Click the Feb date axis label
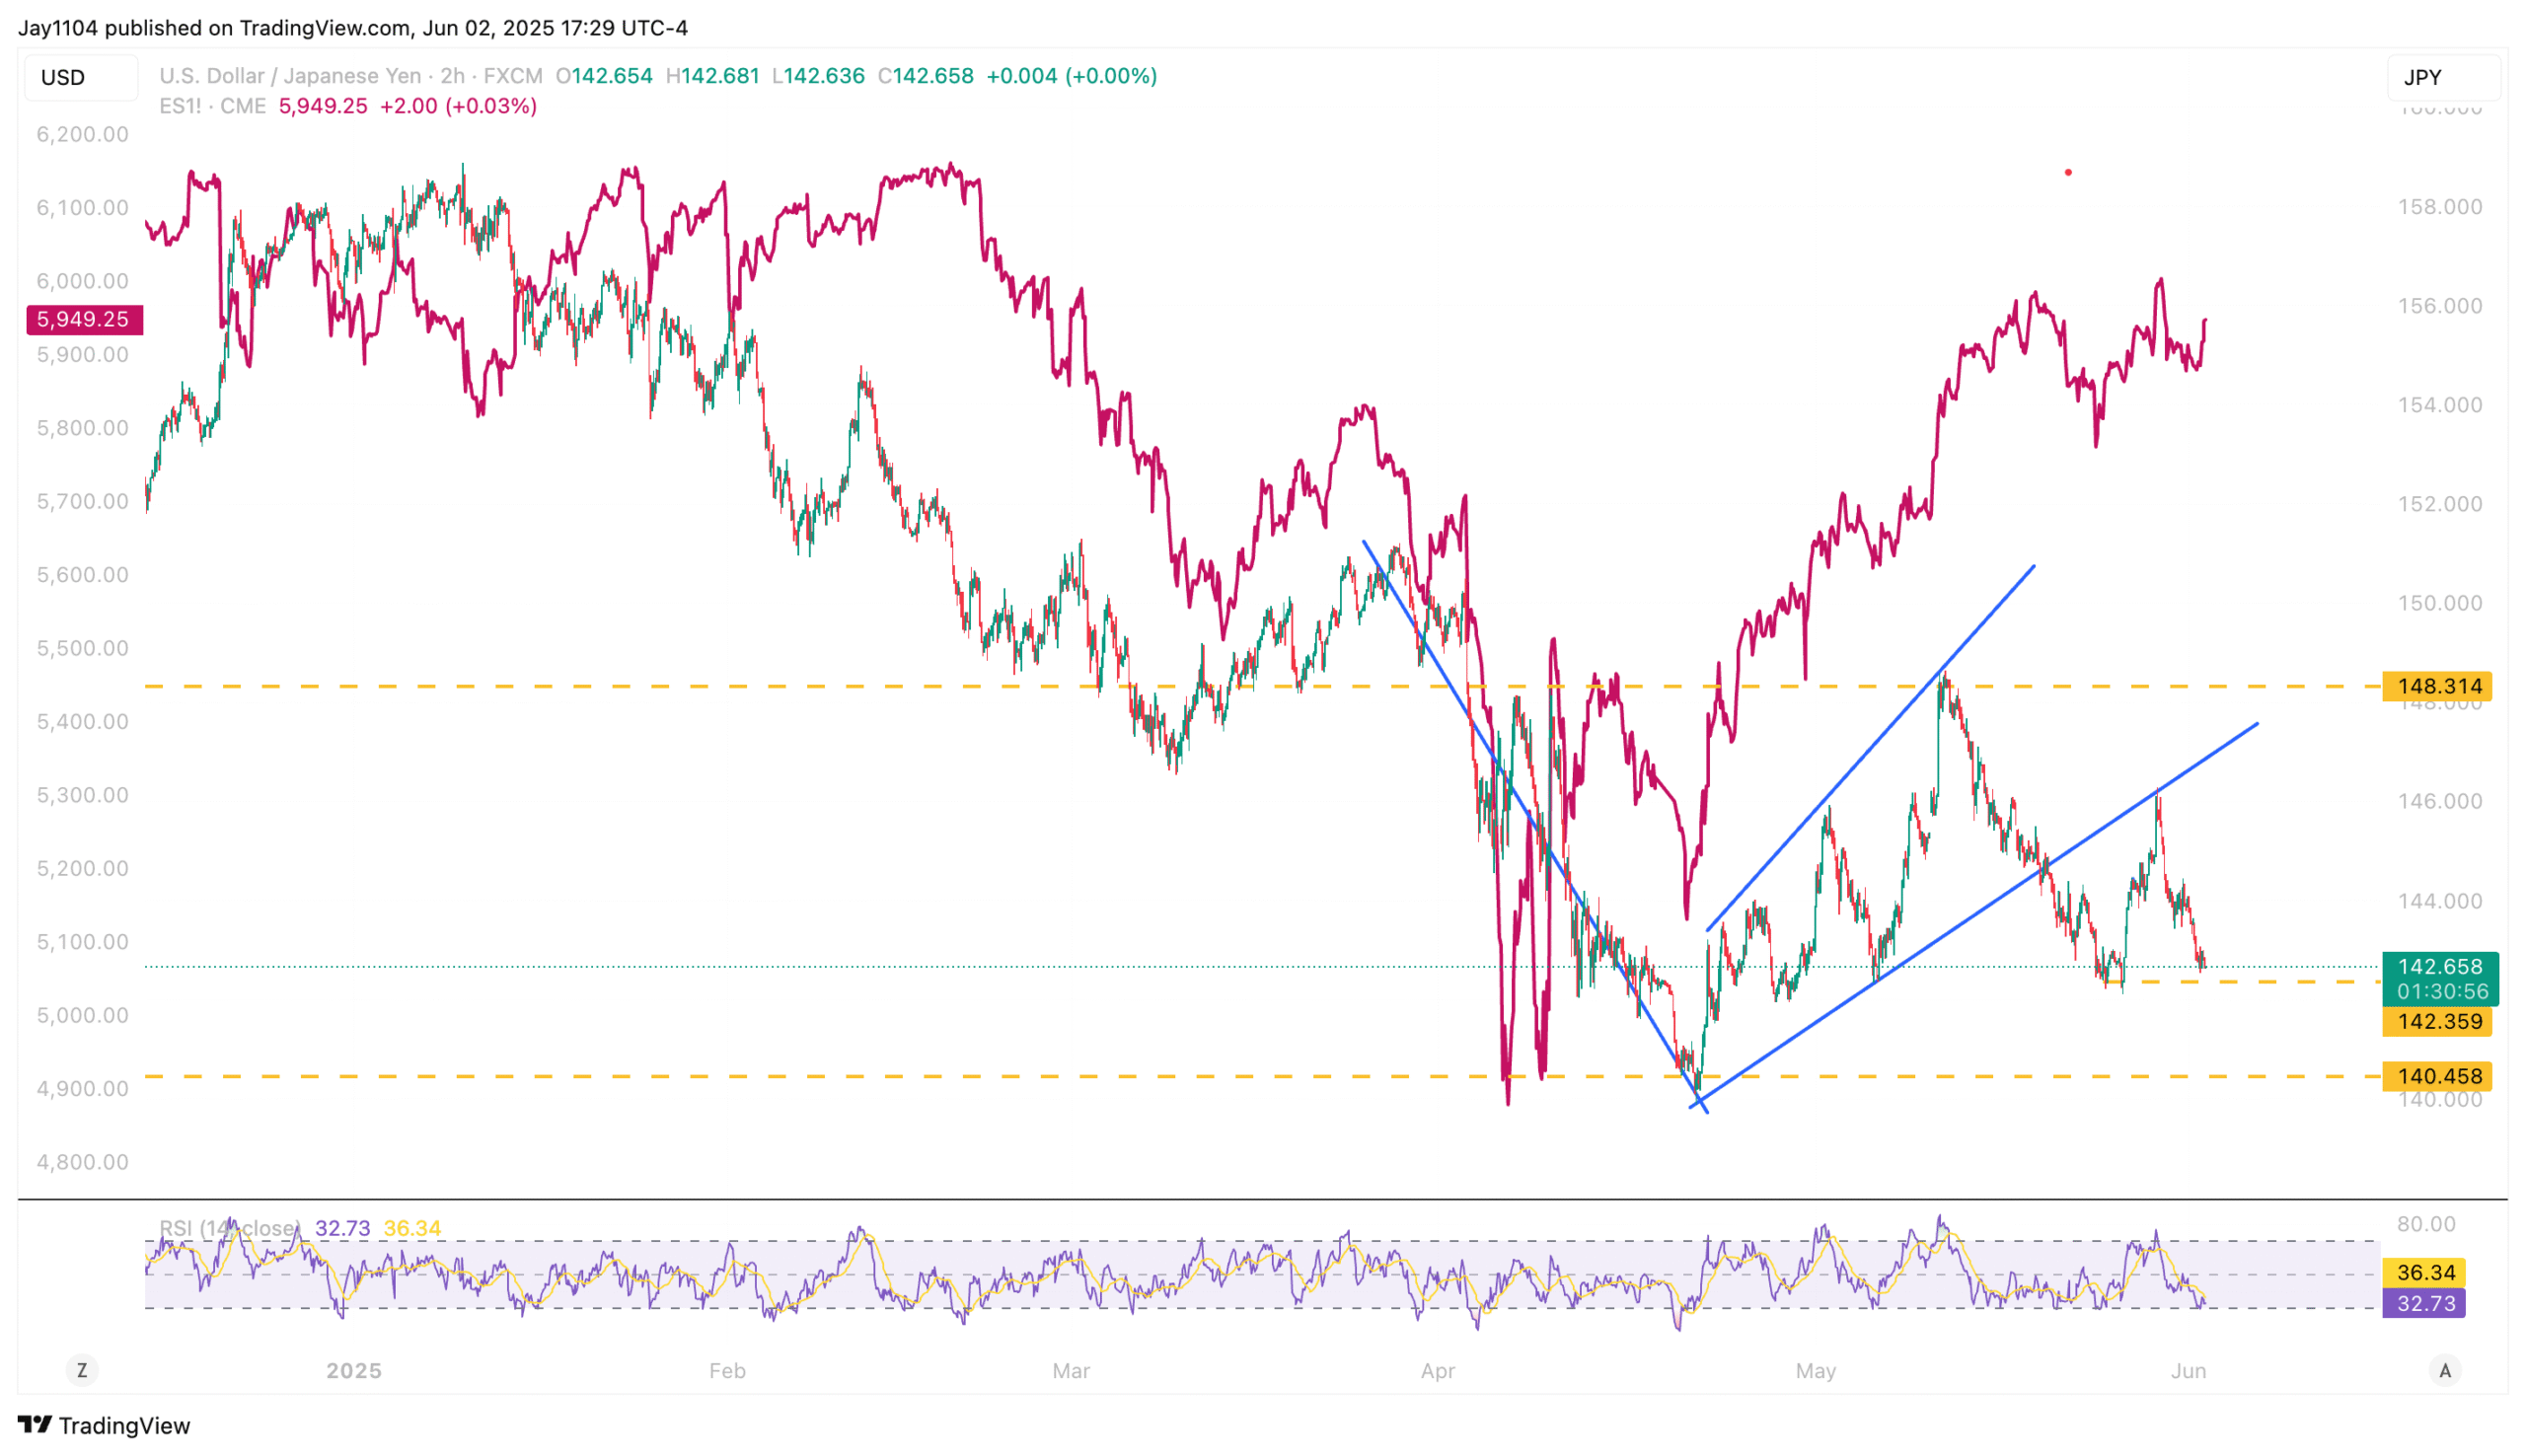The width and height of the screenshot is (2526, 1456). coord(727,1371)
